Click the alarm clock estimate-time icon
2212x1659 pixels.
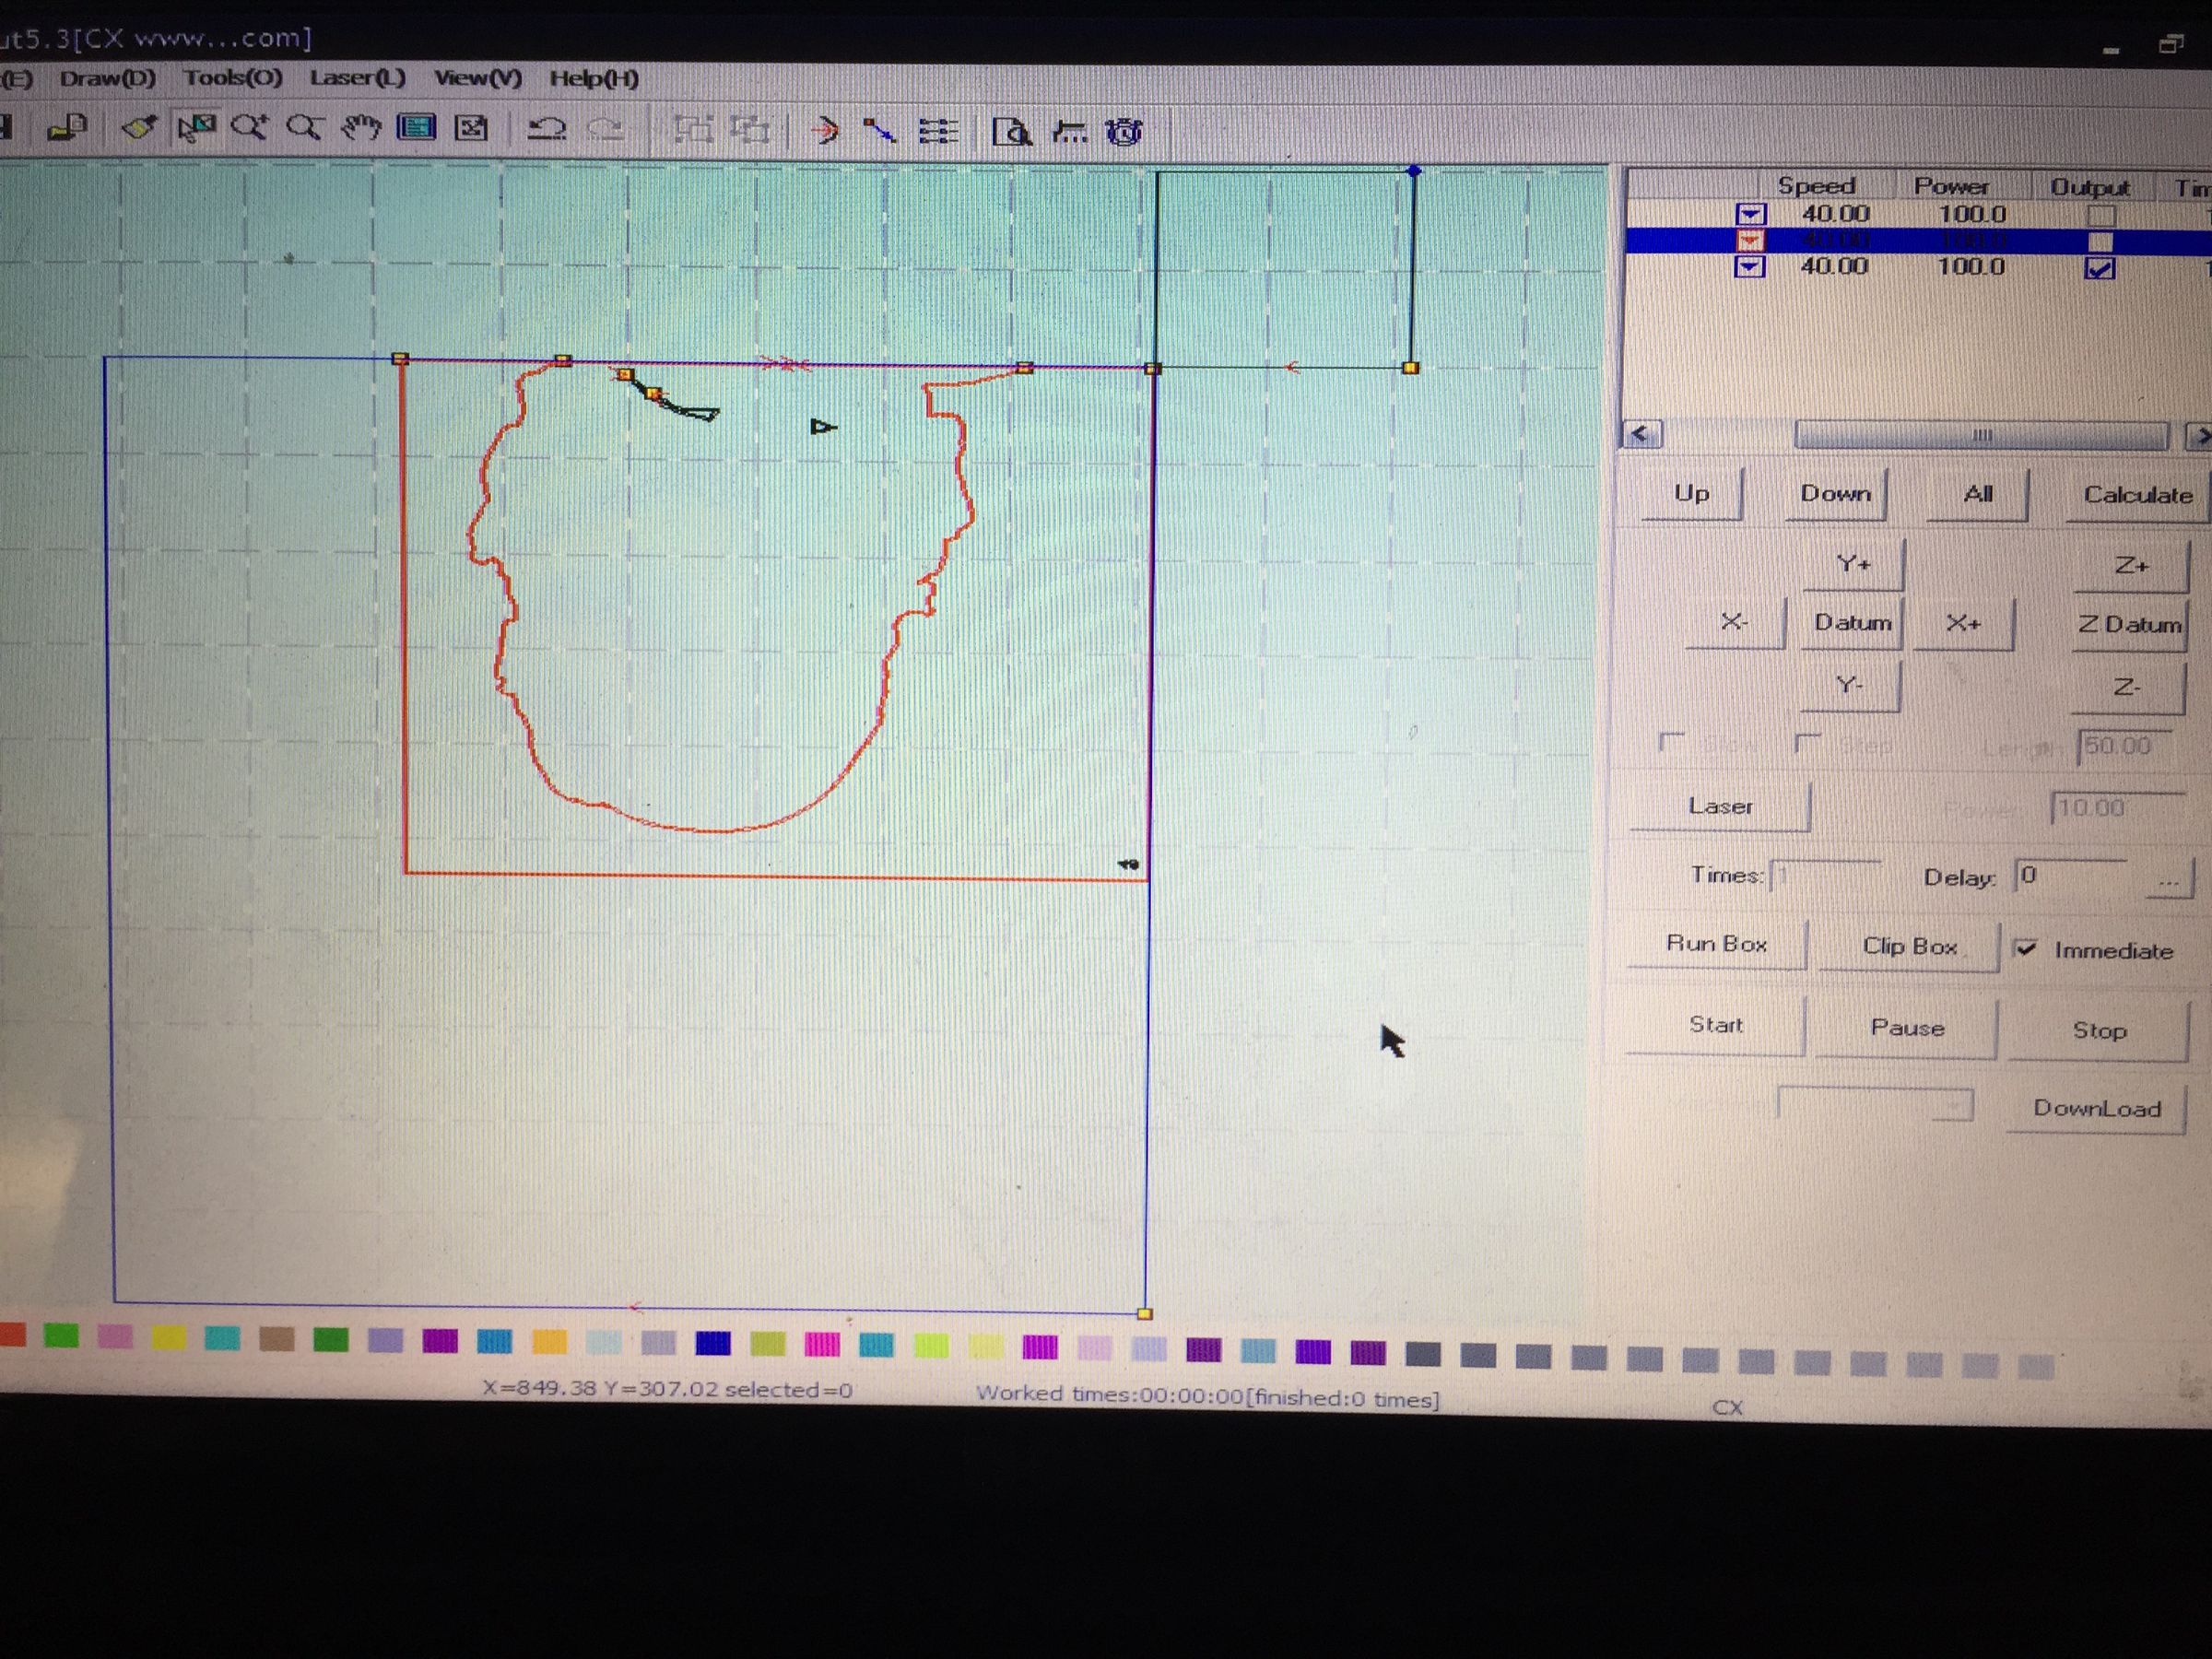(x=1124, y=132)
